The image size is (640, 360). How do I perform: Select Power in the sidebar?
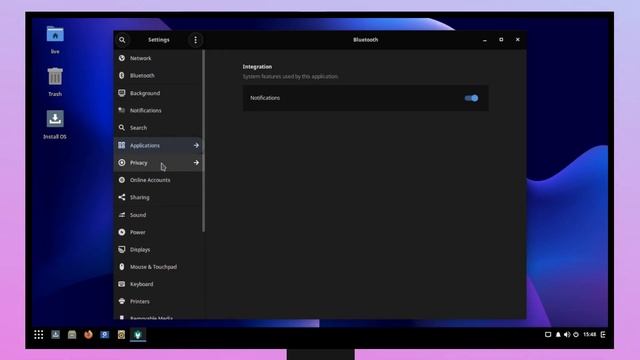158,232
